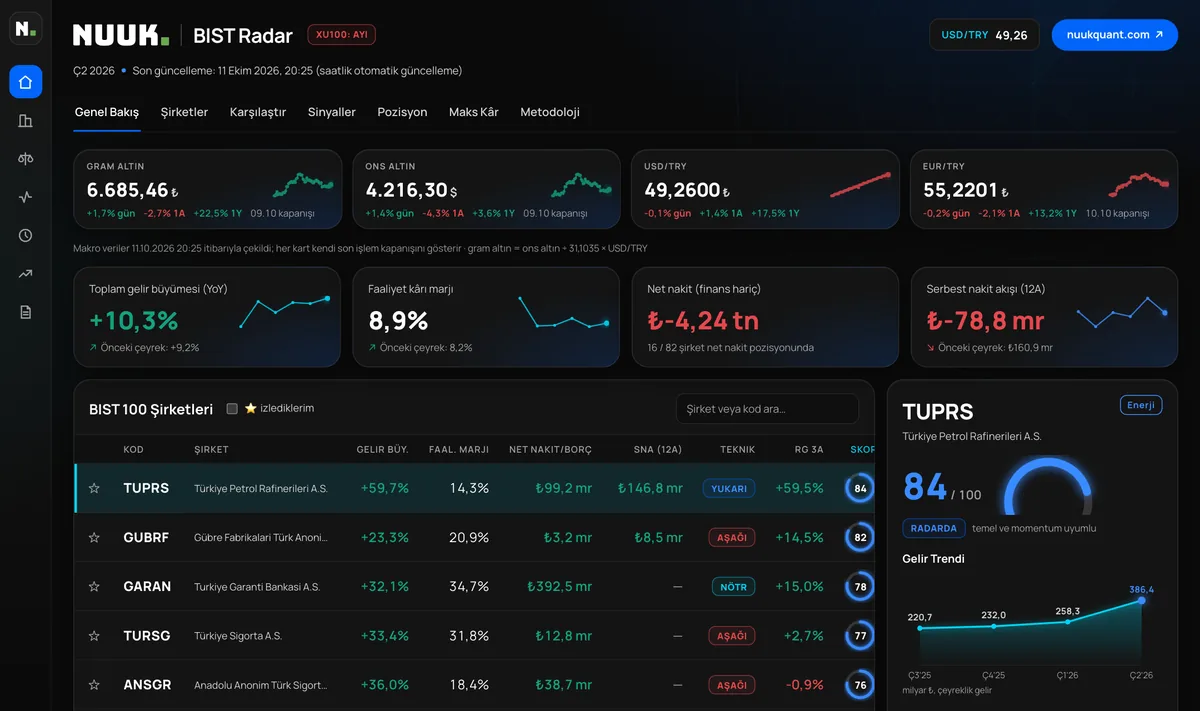Star the GUBRF row
Image resolution: width=1200 pixels, height=711 pixels.
[x=94, y=537]
